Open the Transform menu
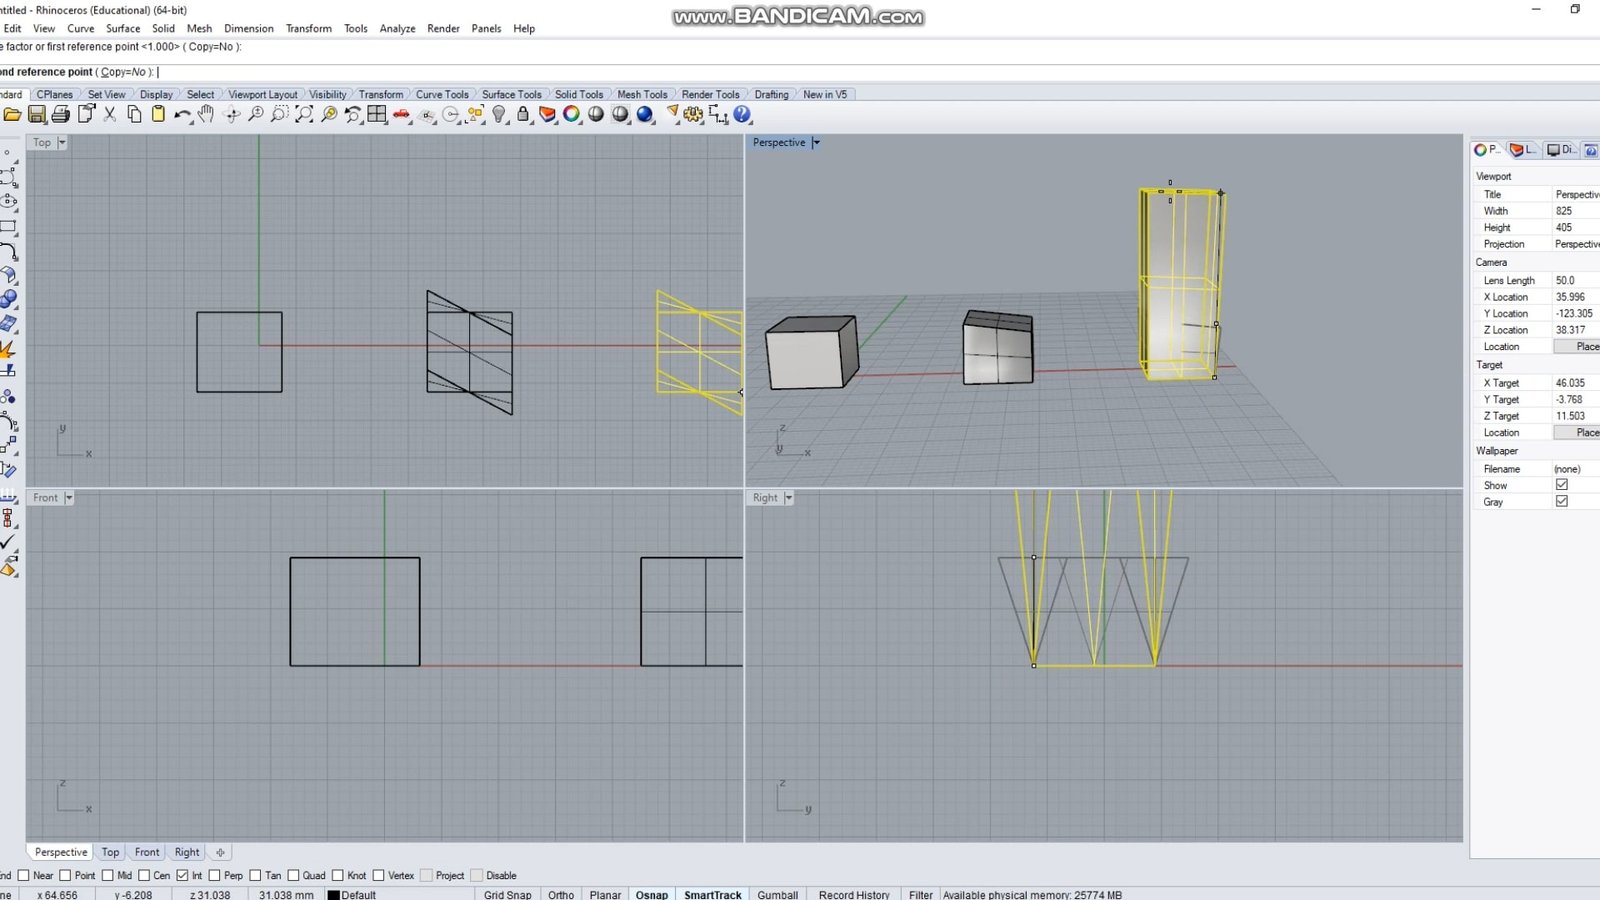Viewport: 1600px width, 900px height. (309, 29)
